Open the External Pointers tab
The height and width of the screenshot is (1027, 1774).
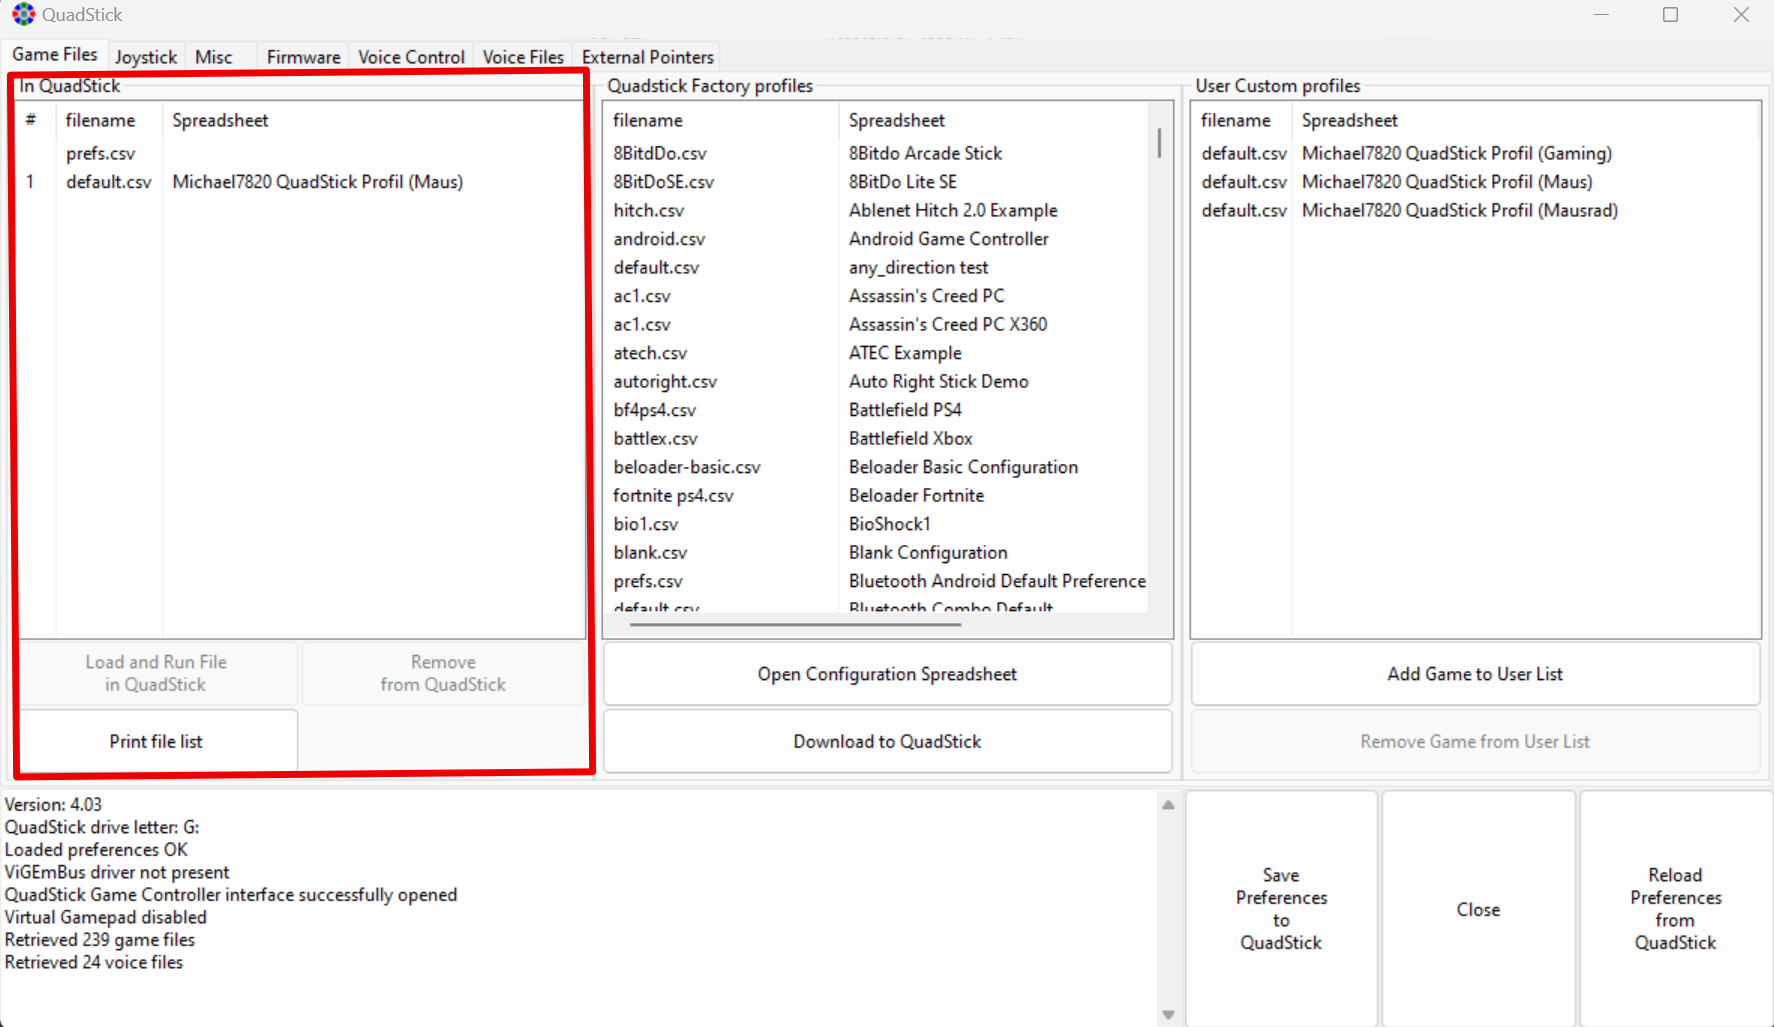click(x=647, y=57)
